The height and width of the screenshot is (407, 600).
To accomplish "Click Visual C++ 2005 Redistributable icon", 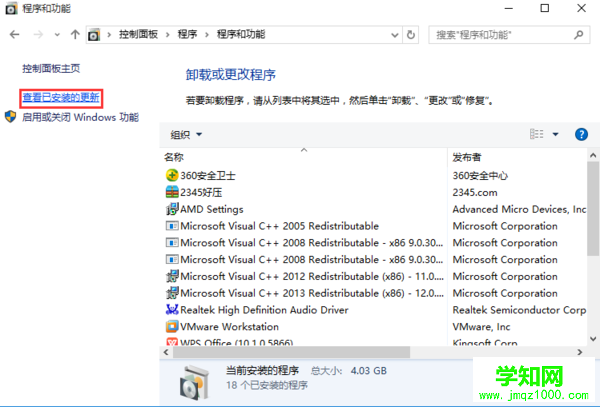I will pyautogui.click(x=172, y=226).
